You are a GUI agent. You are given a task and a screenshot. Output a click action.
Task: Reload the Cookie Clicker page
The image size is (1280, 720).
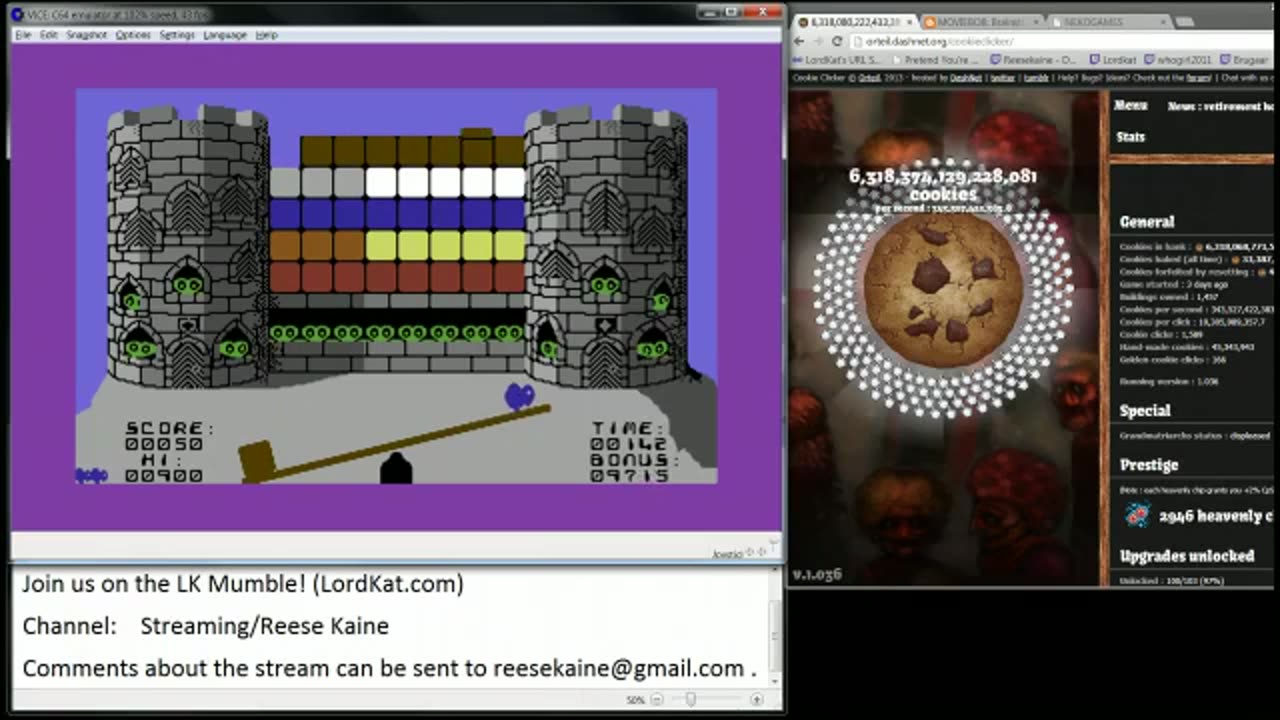coord(837,41)
